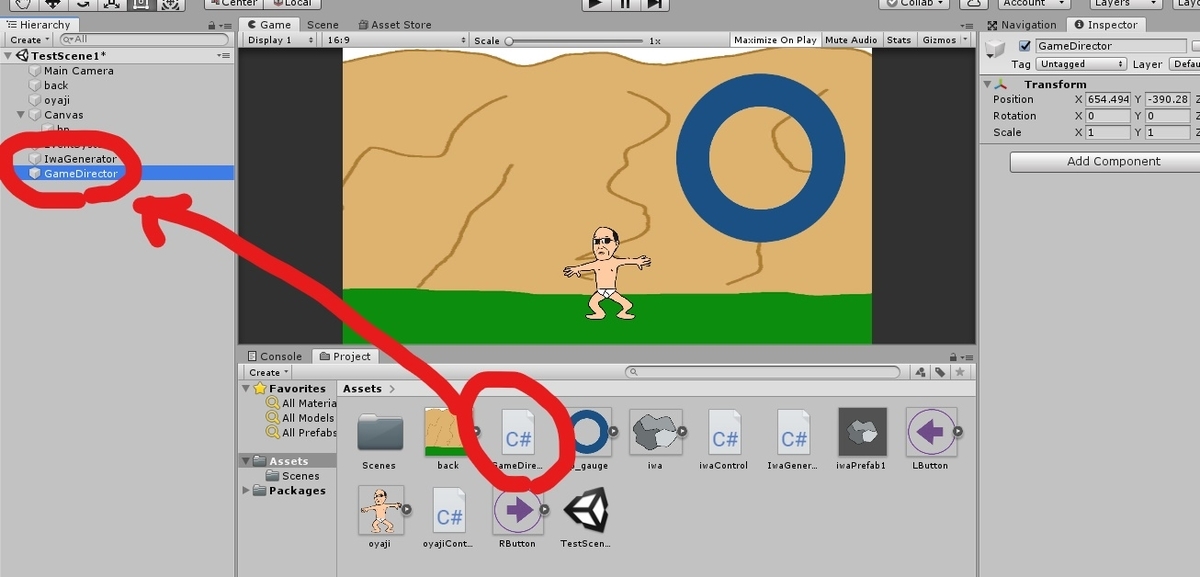Image resolution: width=1200 pixels, height=577 pixels.
Task: Click the search by type icon in Project
Action: pyautogui.click(x=920, y=372)
